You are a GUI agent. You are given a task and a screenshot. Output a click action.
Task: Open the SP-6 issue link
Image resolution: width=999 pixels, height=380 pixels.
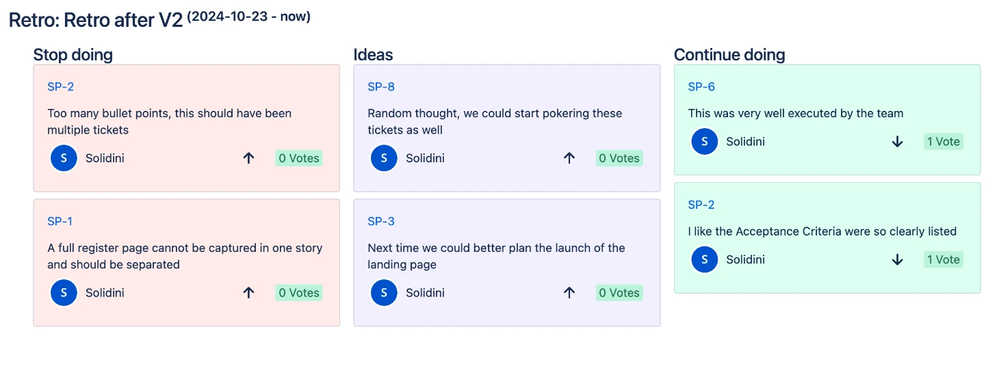[x=701, y=87]
